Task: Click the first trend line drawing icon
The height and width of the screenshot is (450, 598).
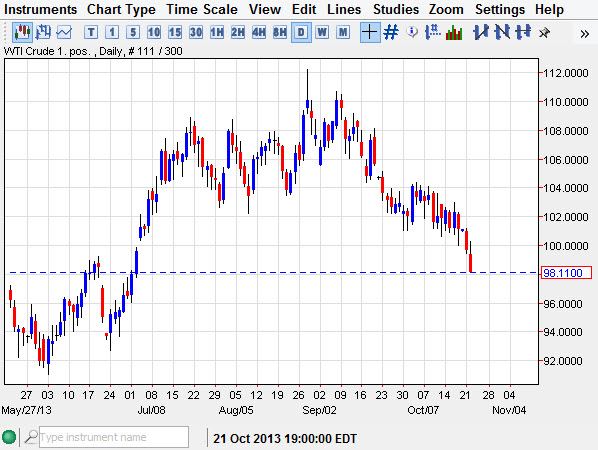Action: point(481,32)
